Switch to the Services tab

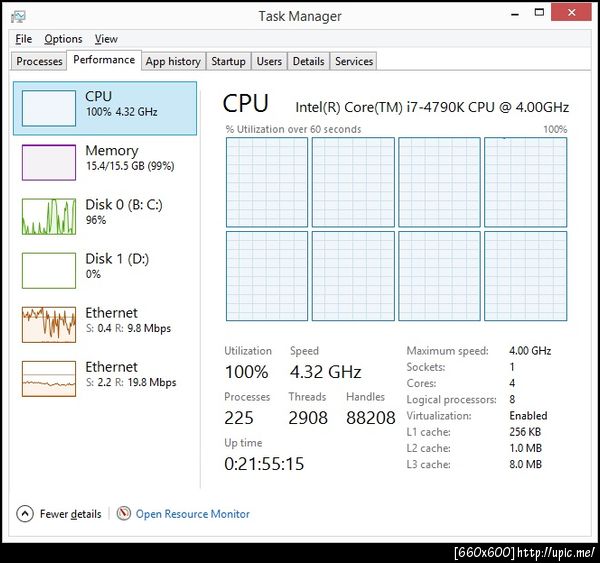pos(354,61)
